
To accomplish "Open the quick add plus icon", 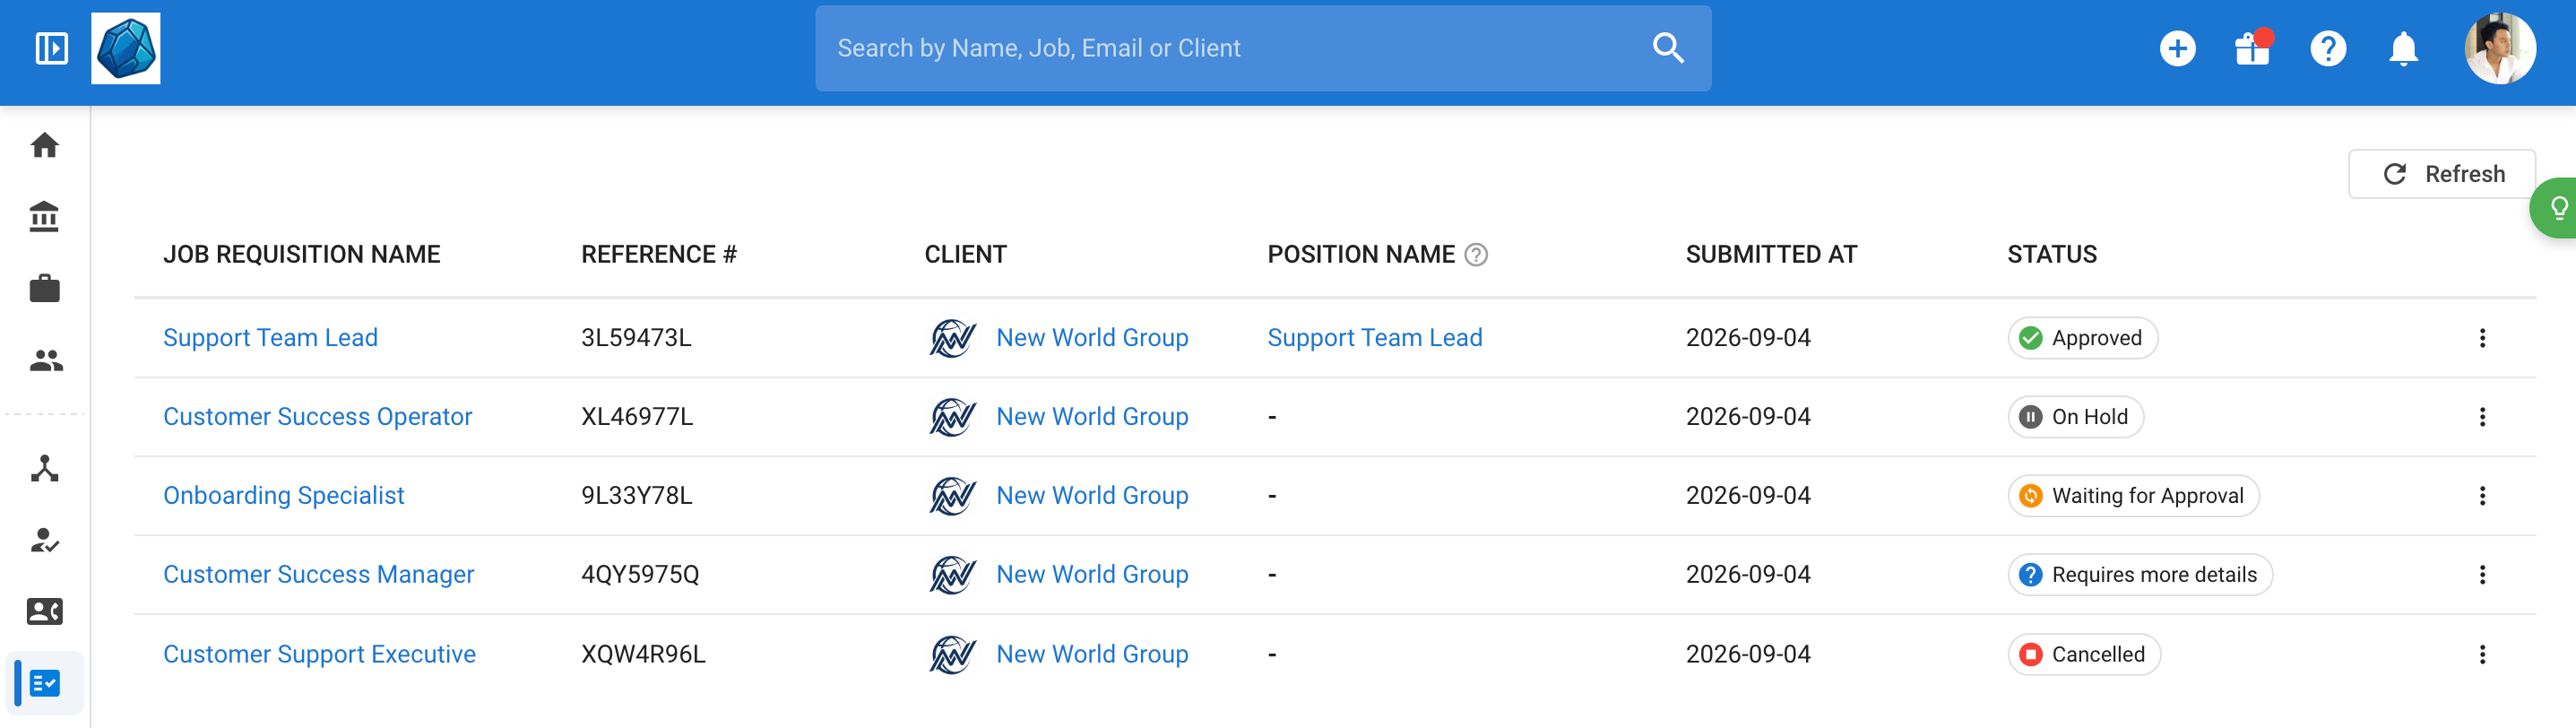I will [2177, 48].
